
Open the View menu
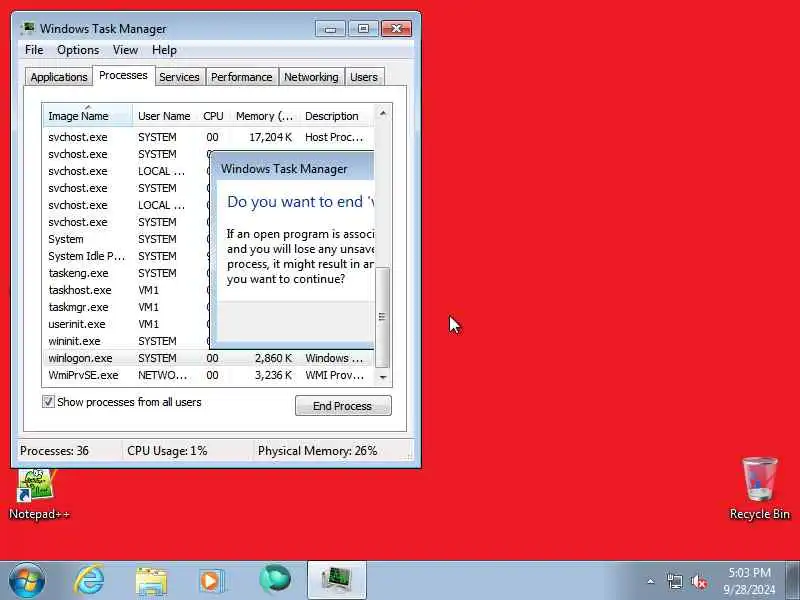coord(125,50)
